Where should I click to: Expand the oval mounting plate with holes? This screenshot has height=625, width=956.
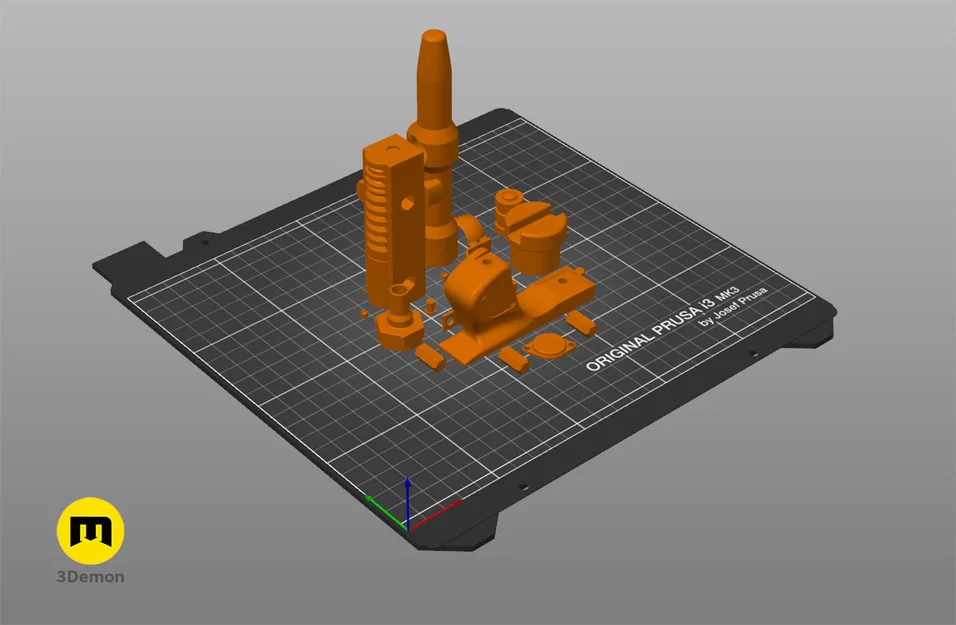[551, 344]
